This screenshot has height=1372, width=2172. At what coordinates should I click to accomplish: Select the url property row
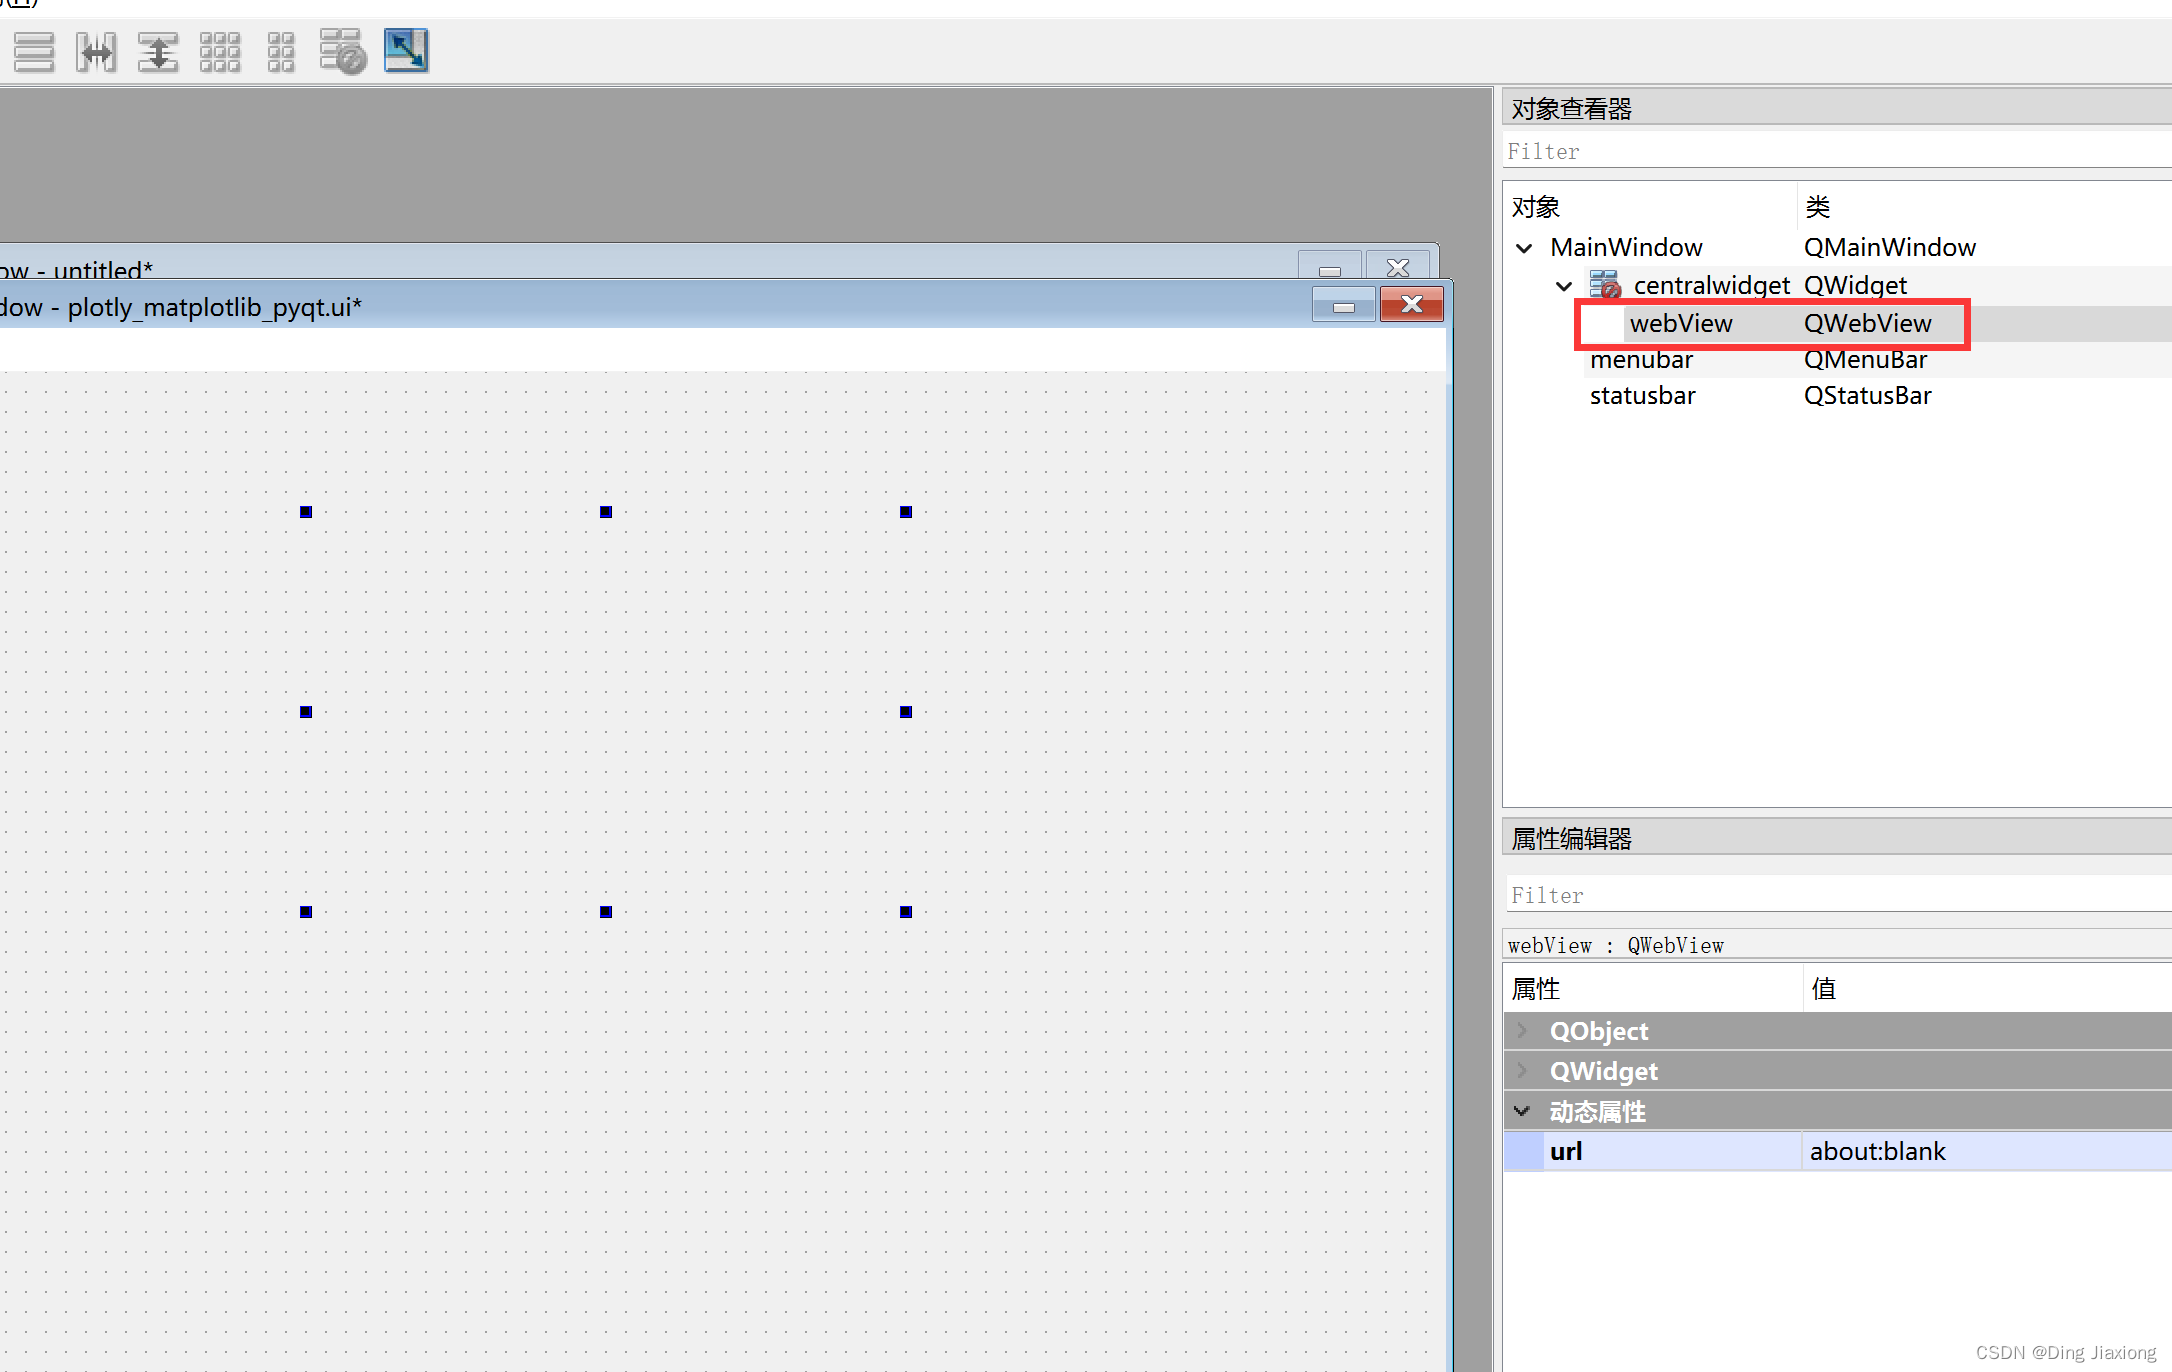point(1837,1151)
